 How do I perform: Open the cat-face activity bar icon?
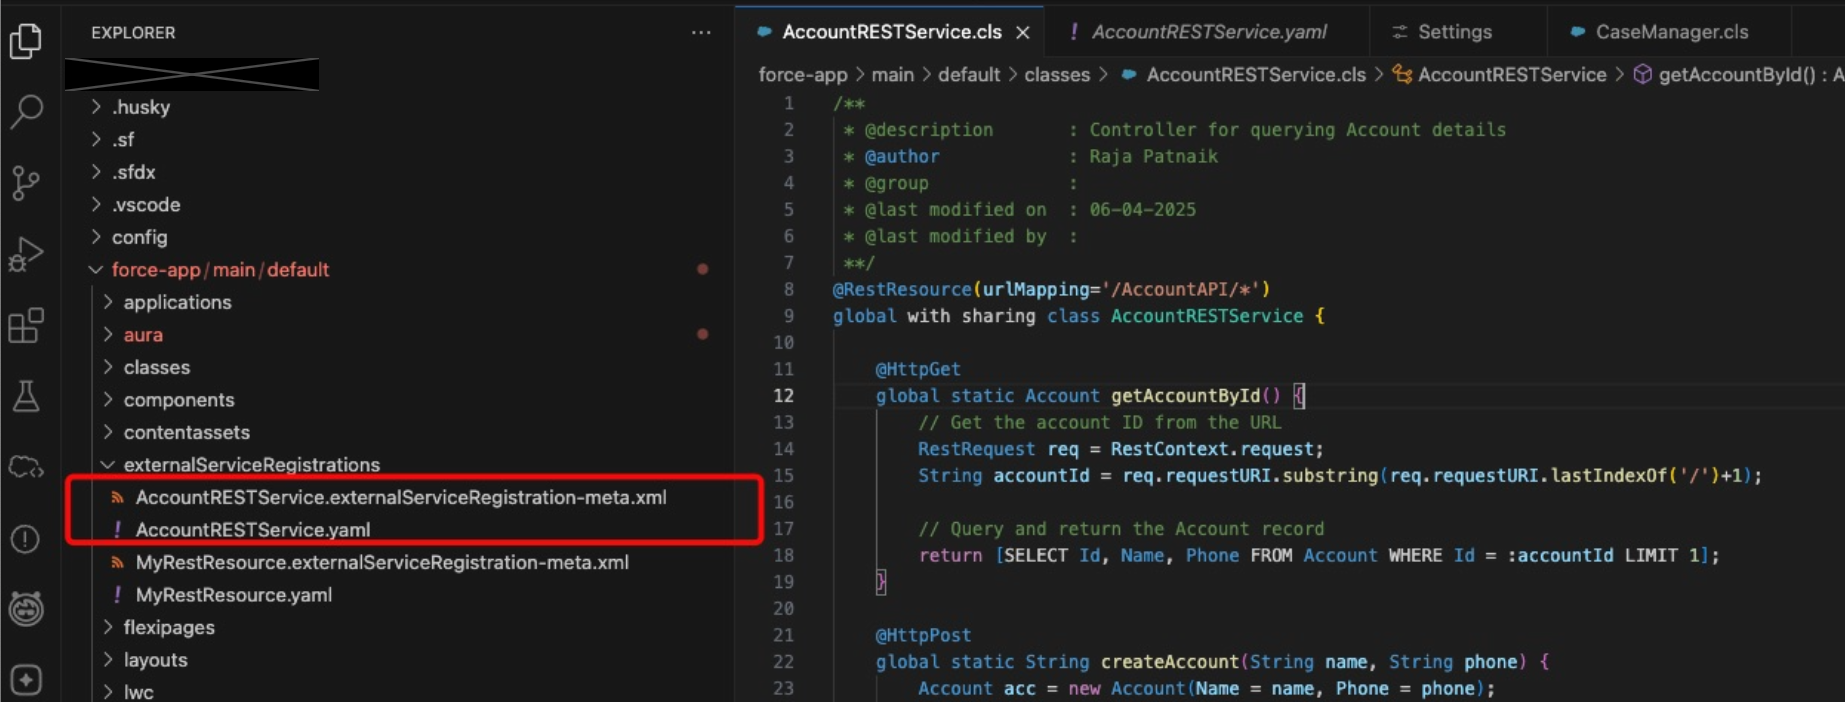point(26,608)
